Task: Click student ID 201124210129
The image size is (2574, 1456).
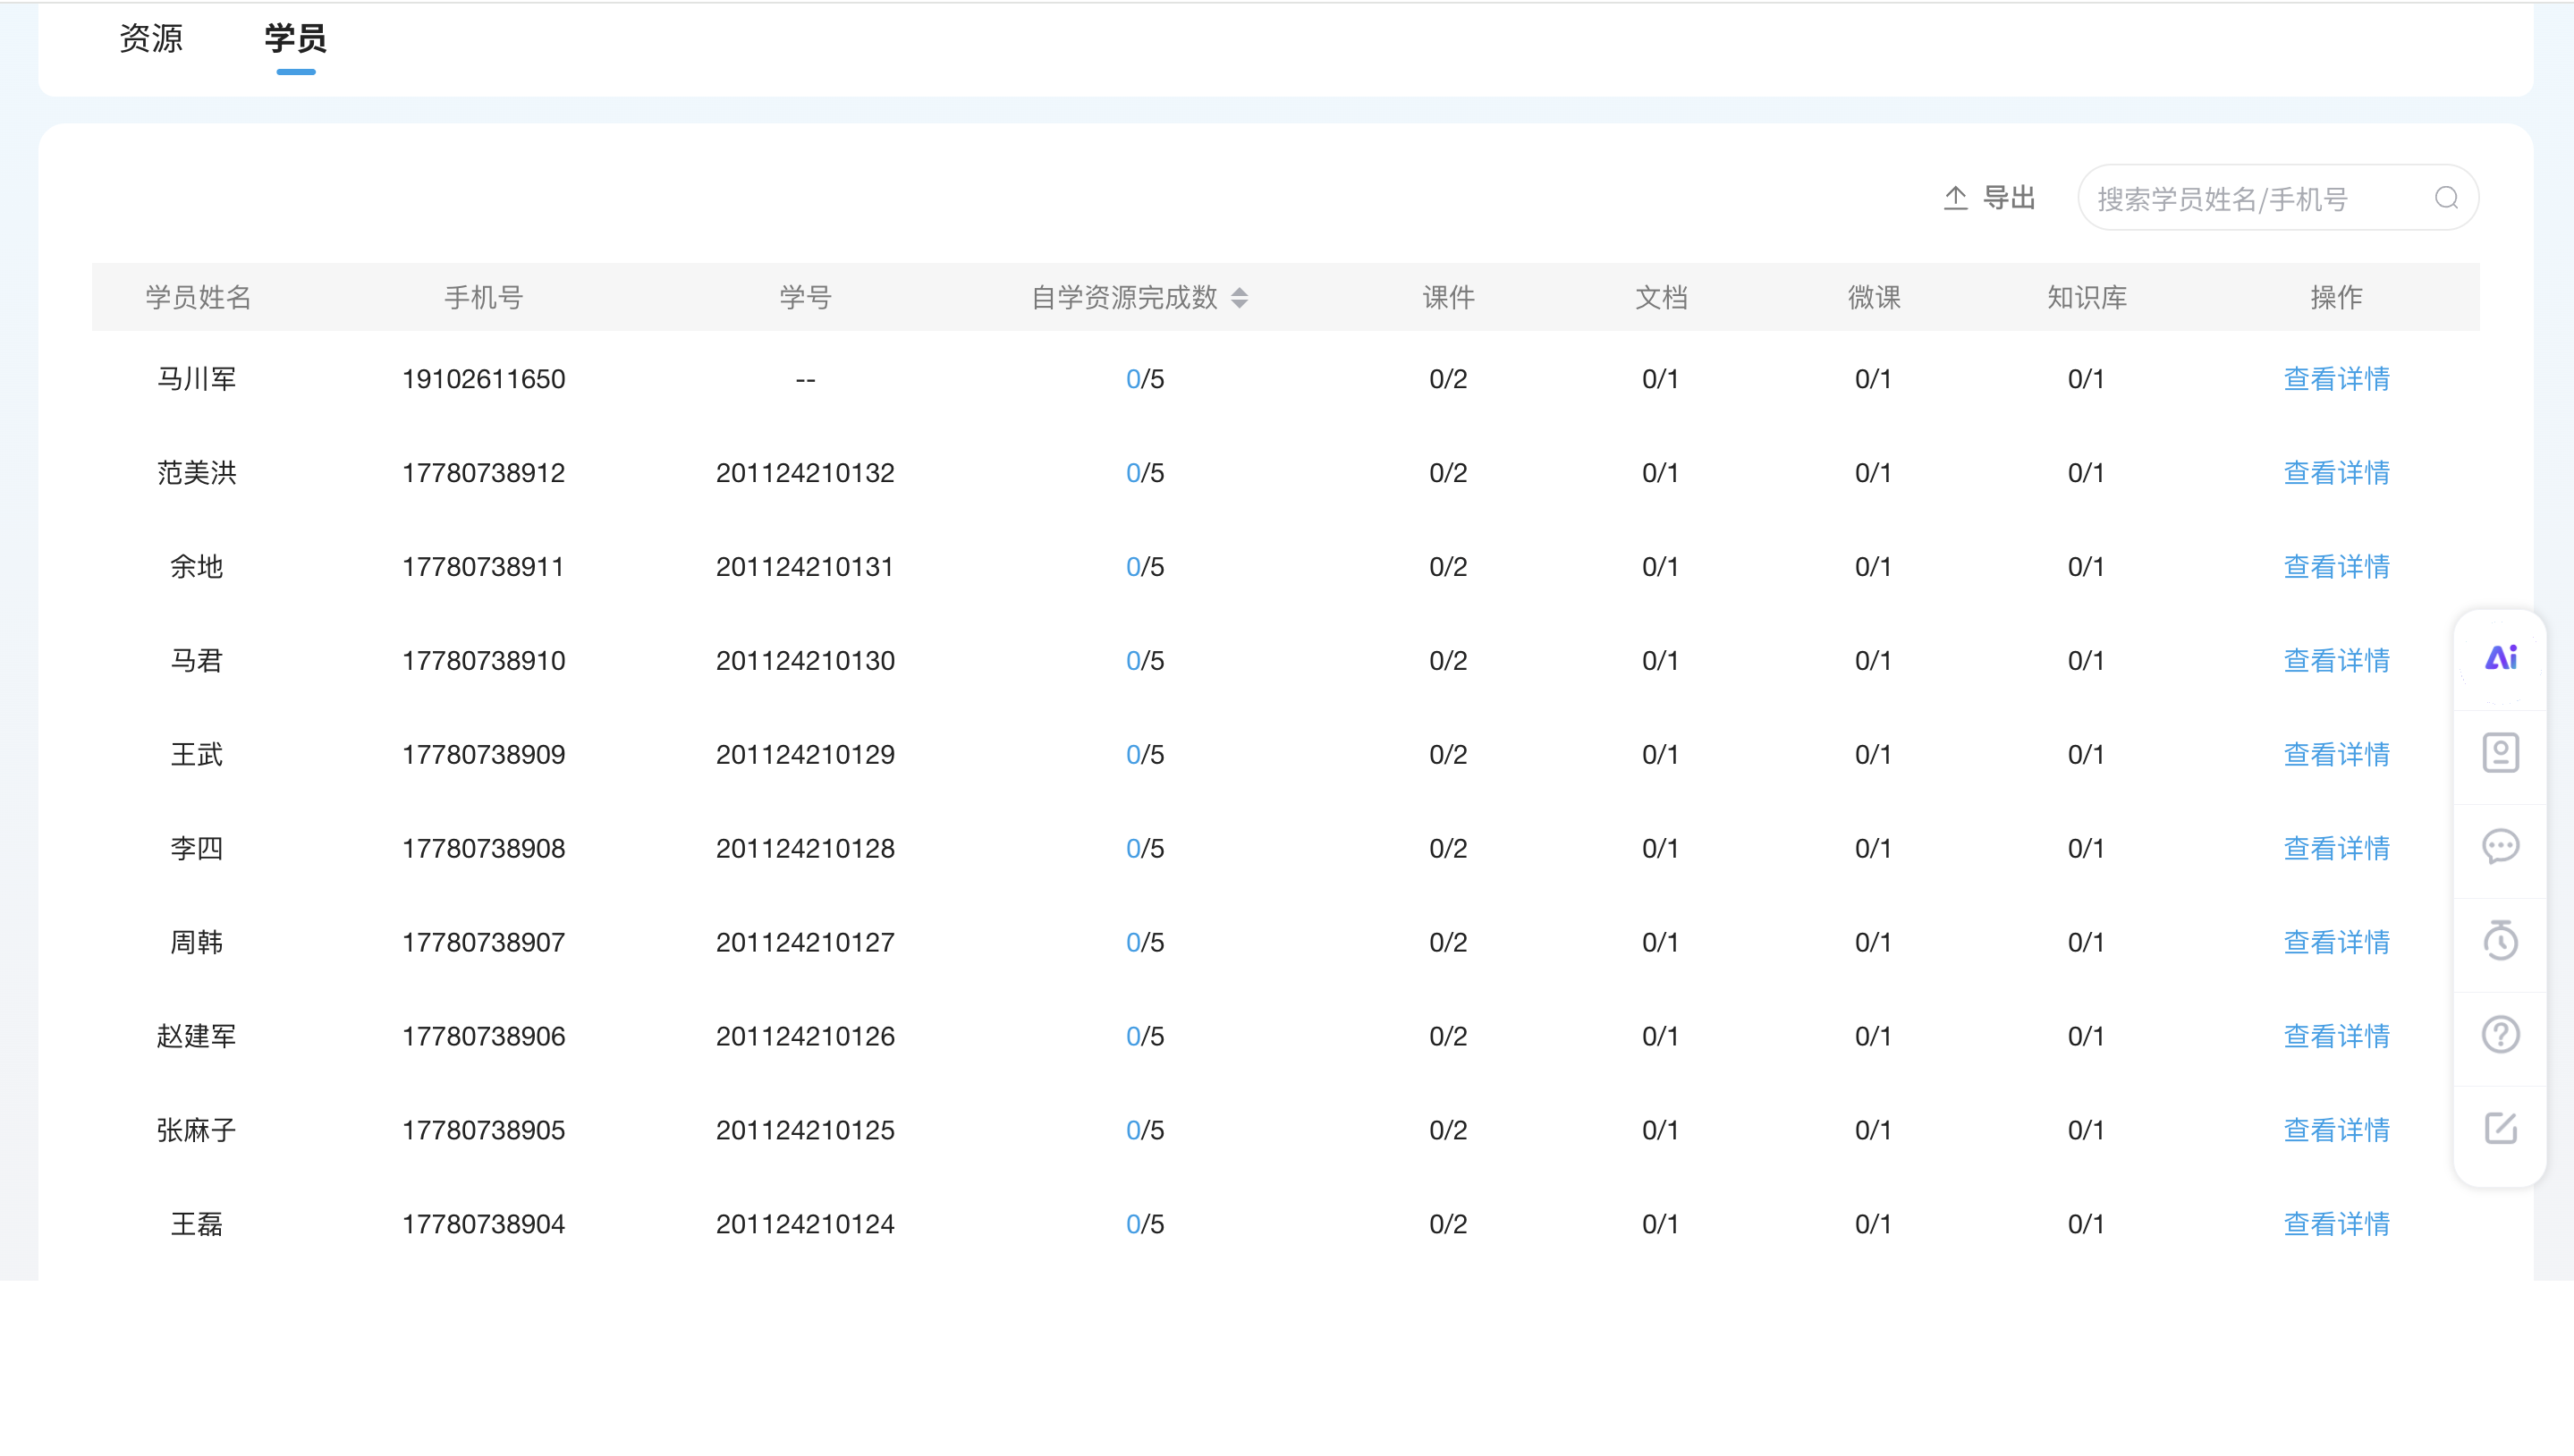Action: [805, 755]
